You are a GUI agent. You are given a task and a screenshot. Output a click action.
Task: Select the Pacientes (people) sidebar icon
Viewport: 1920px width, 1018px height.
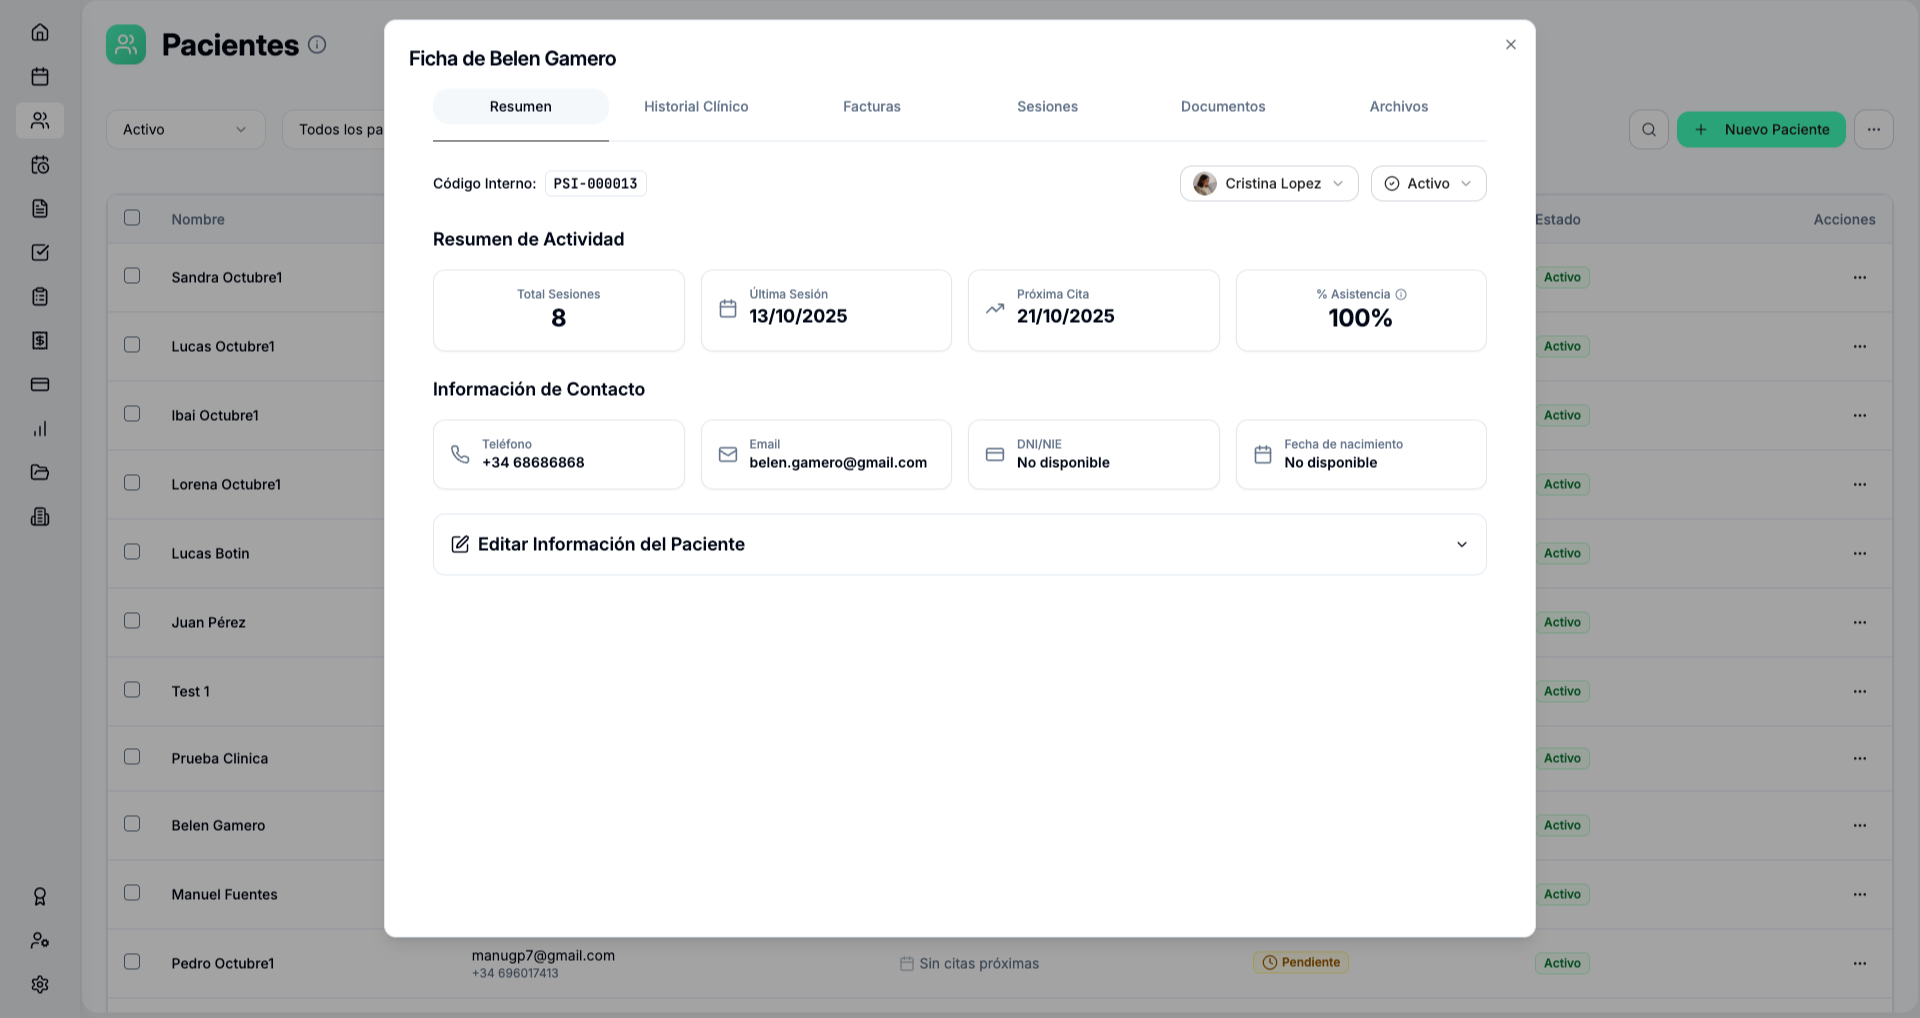point(40,120)
